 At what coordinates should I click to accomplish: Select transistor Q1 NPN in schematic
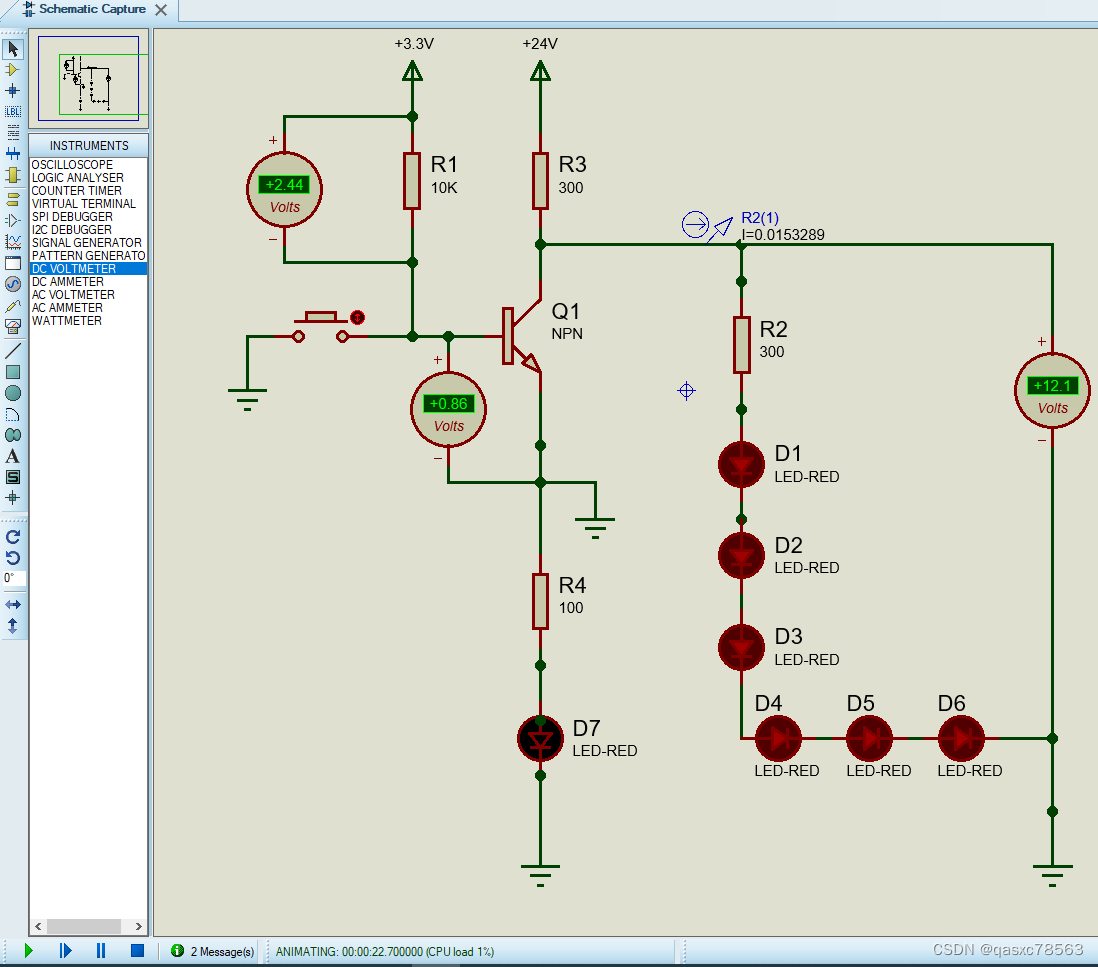pos(522,336)
